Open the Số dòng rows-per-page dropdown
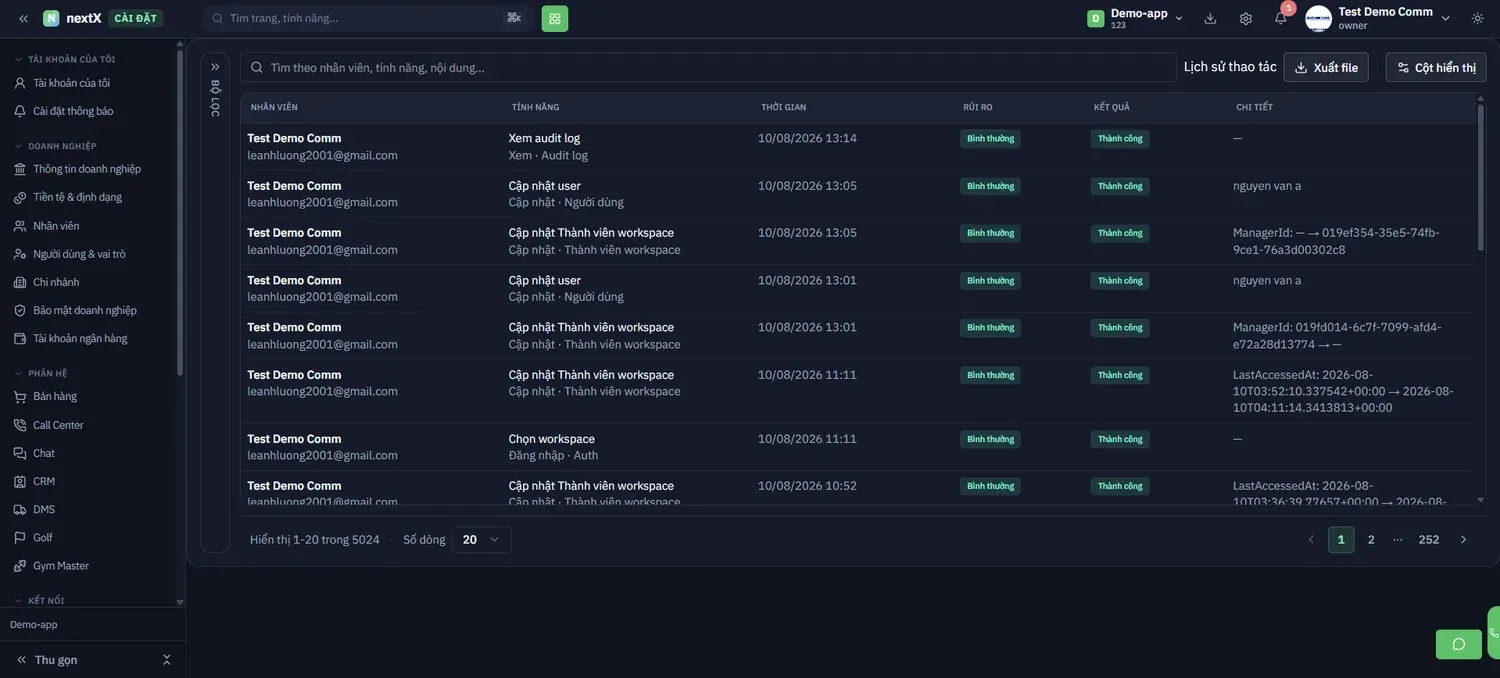This screenshot has height=678, width=1500. pos(481,540)
